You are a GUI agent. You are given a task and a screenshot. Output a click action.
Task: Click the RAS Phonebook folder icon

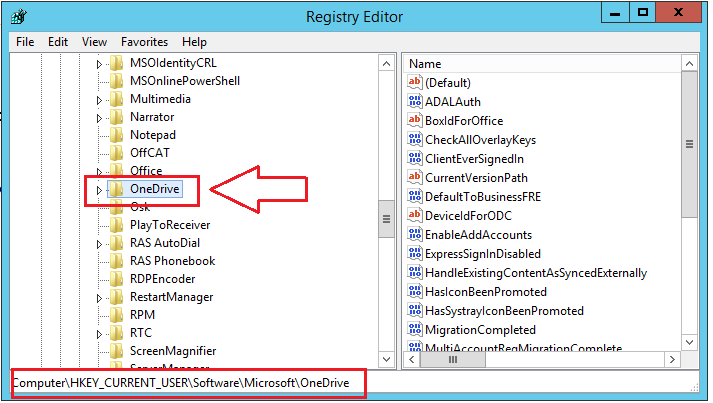click(117, 261)
